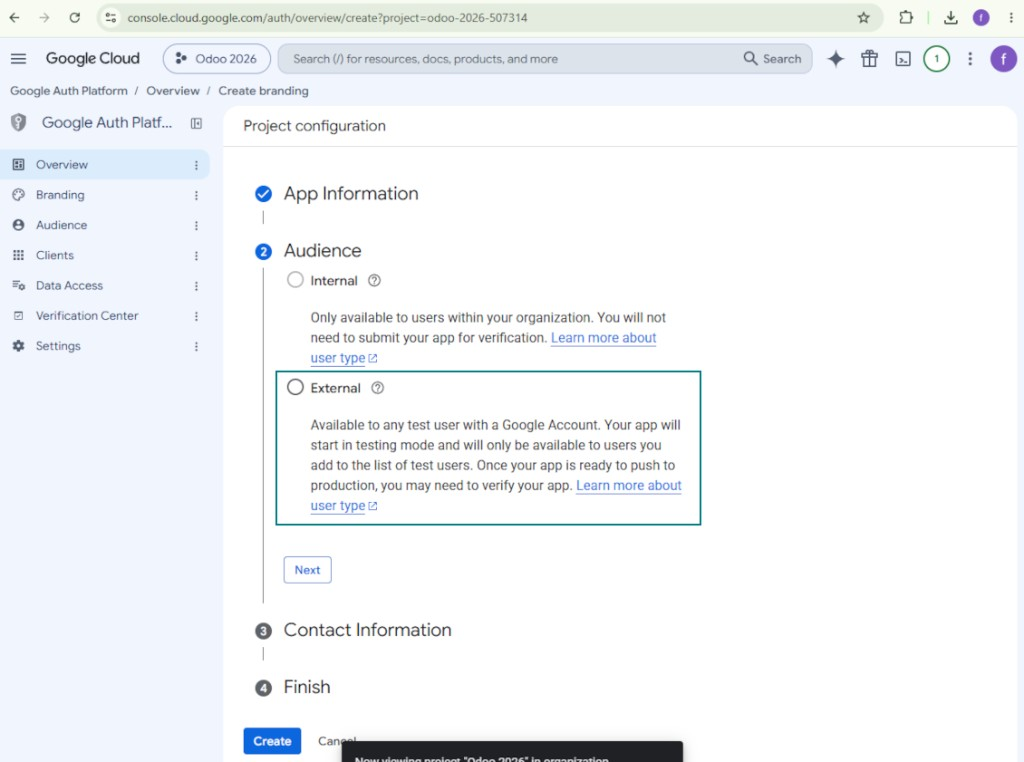Click the gift free trial icon
Screen dimensions: 1024x762
(x=869, y=59)
